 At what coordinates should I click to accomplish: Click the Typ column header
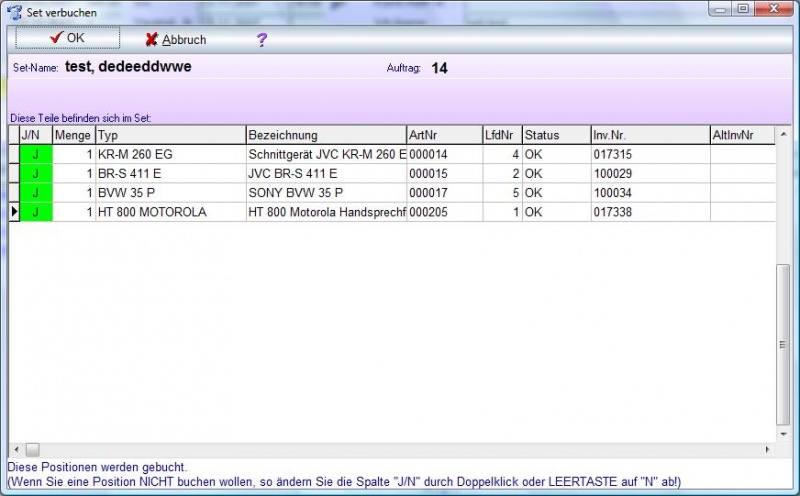coord(170,135)
